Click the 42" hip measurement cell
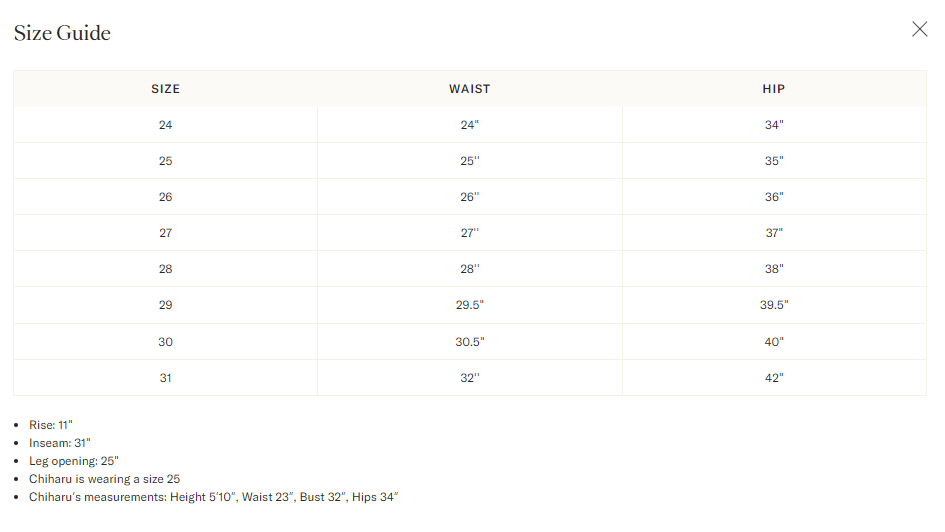 click(774, 378)
